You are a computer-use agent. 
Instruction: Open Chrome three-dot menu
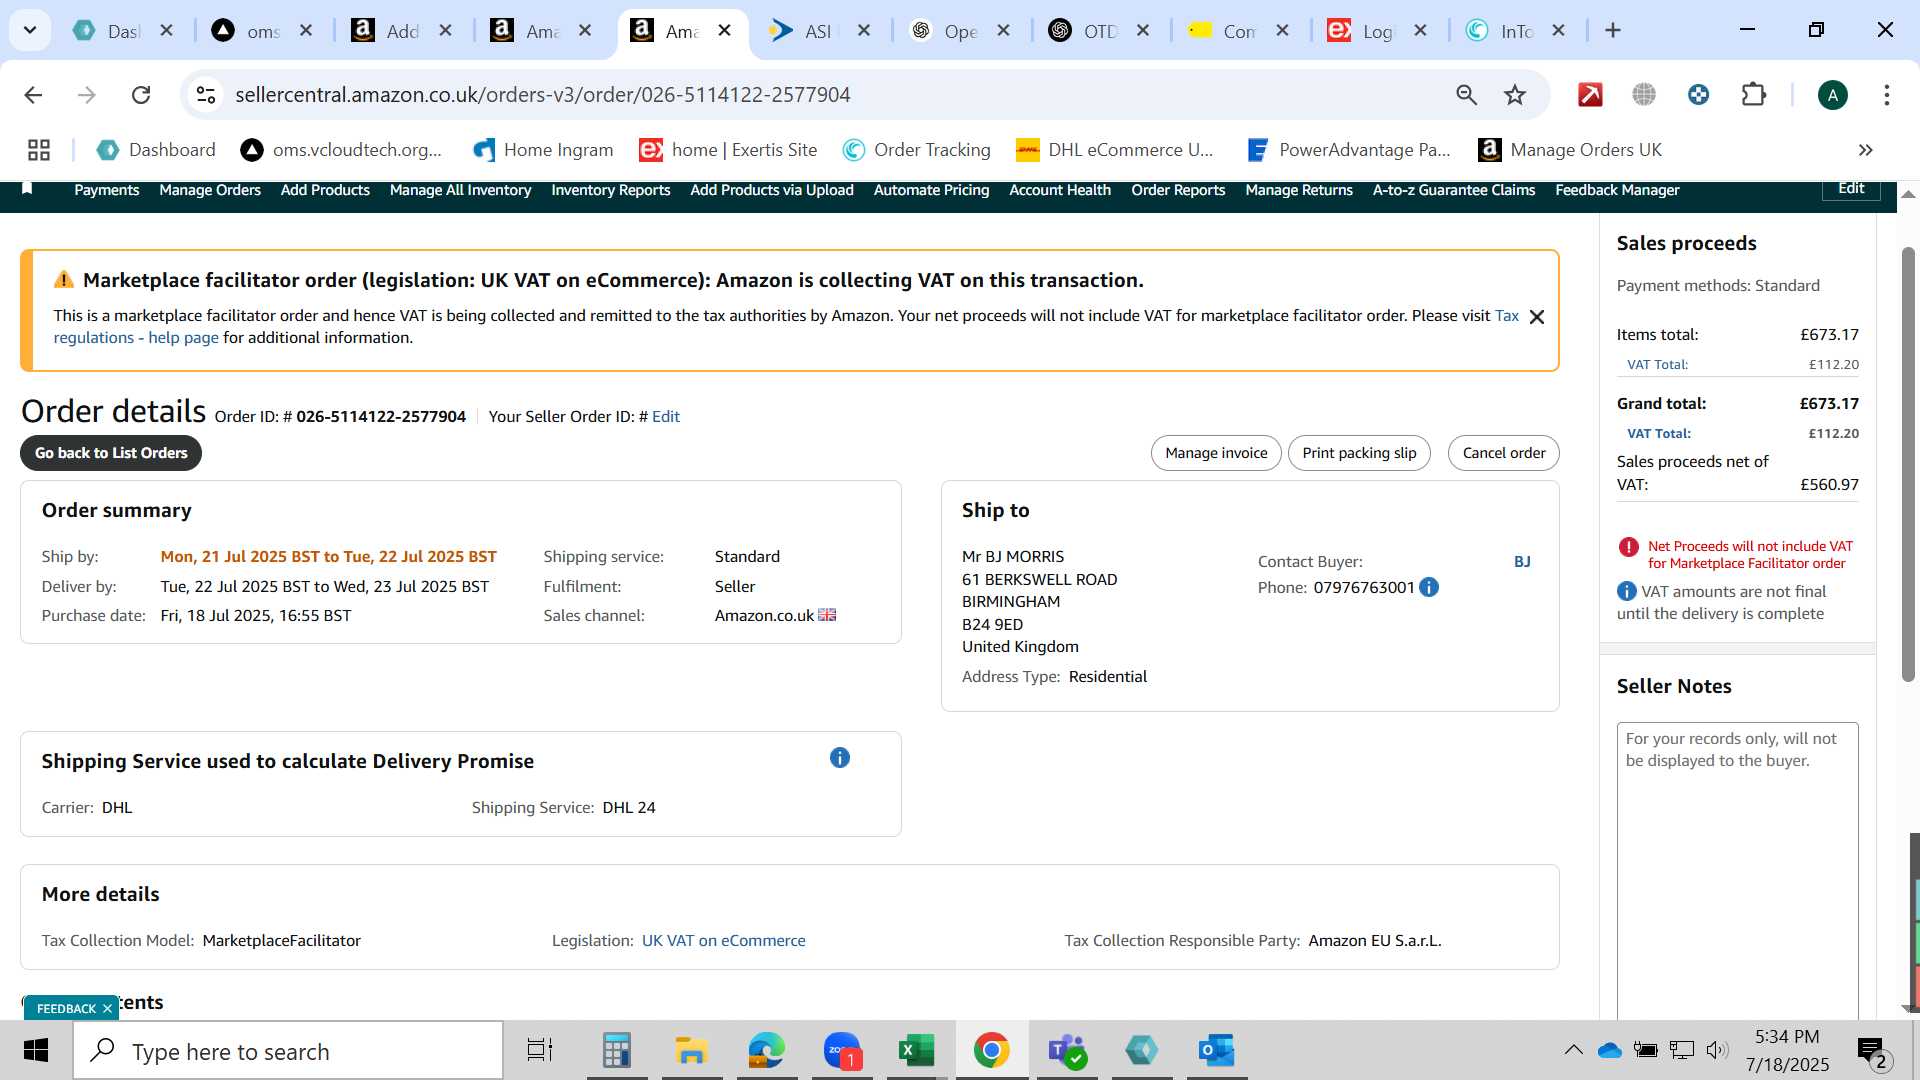(x=1886, y=95)
